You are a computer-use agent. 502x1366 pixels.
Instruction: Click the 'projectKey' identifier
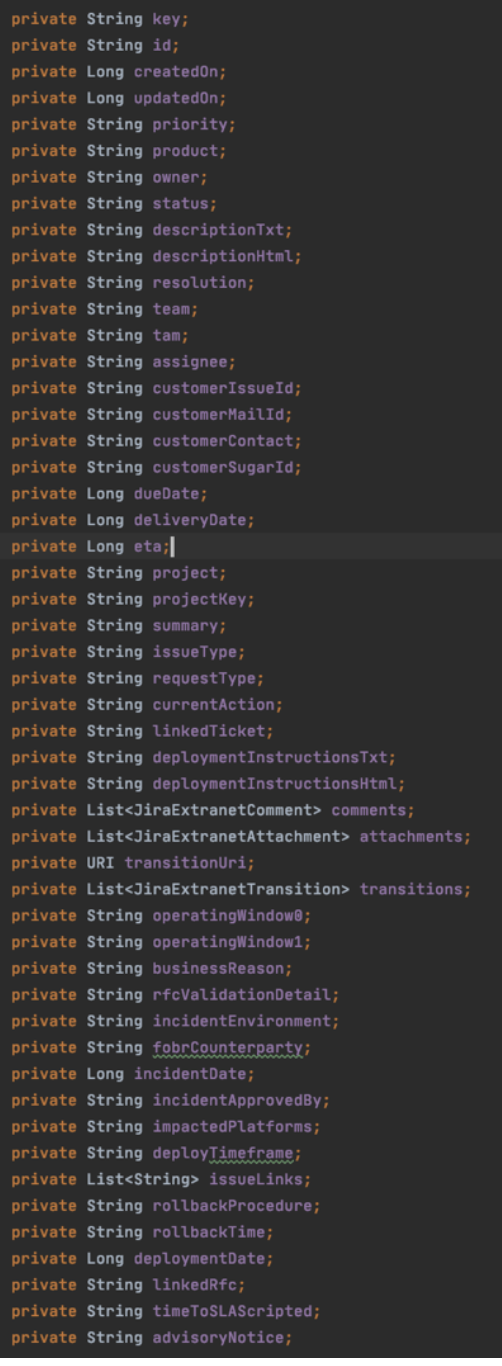coord(198,598)
